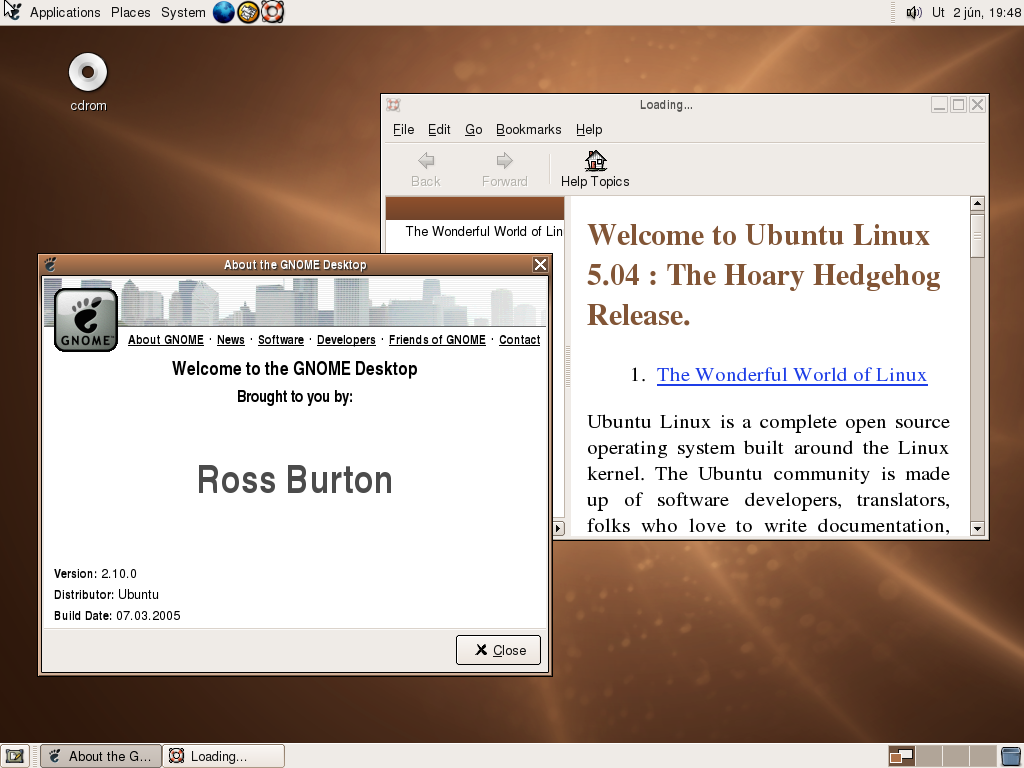Switch to About the G... taskbar window

coord(101,756)
